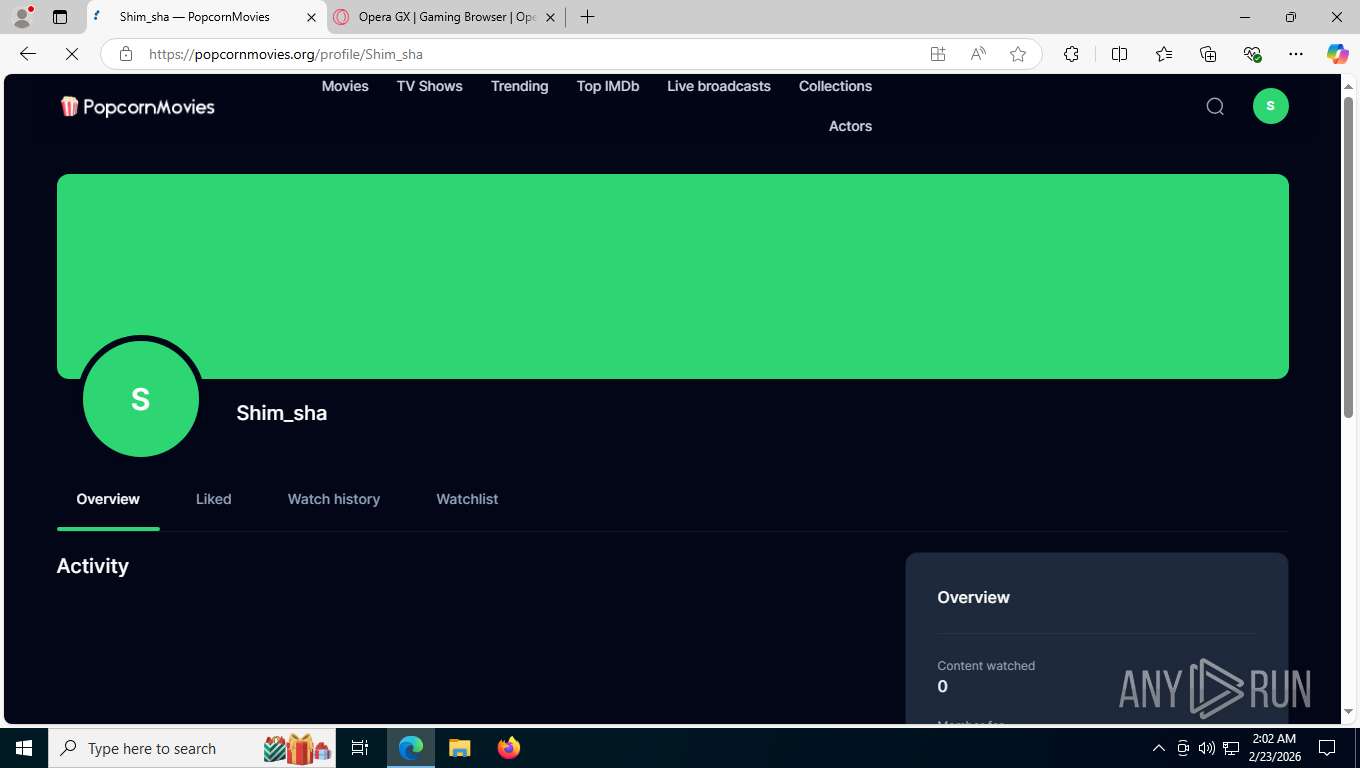
Task: Click the green profile banner image
Action: [x=673, y=276]
